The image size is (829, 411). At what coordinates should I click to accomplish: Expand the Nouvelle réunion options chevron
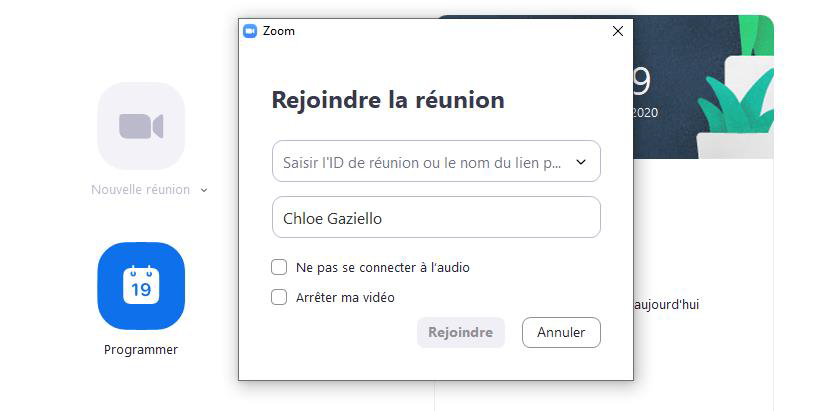point(204,190)
